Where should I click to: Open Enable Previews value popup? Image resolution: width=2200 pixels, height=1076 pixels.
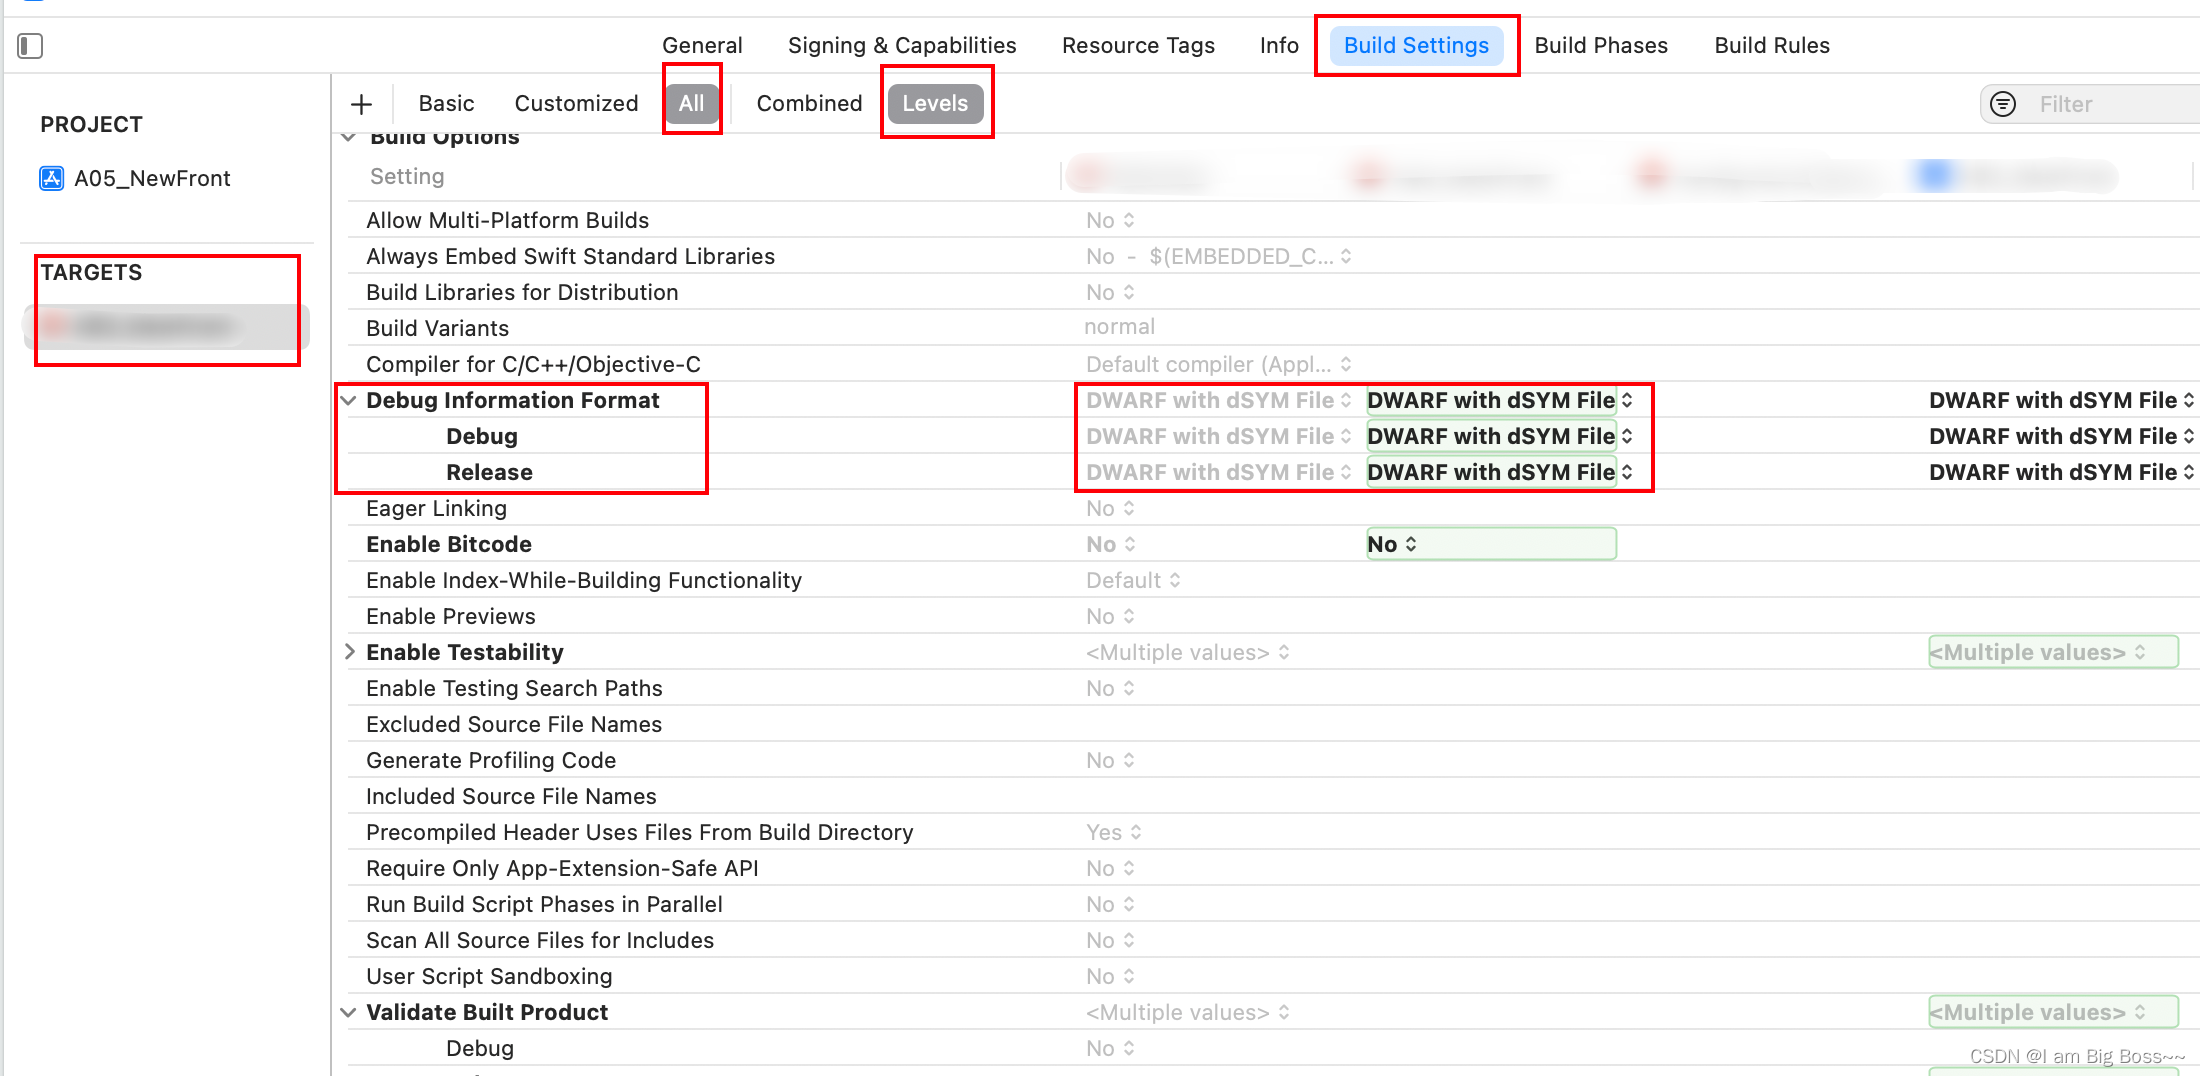pyautogui.click(x=1110, y=617)
